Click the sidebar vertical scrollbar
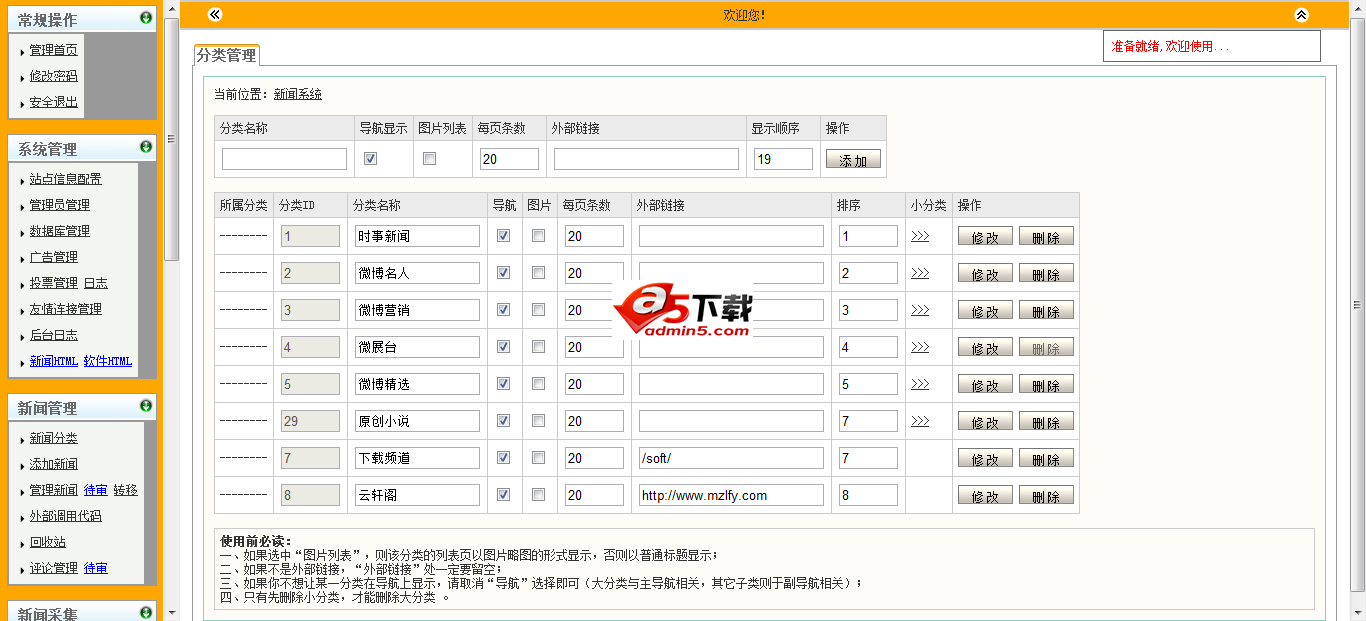Screen dimensions: 1366x621 pos(171,138)
